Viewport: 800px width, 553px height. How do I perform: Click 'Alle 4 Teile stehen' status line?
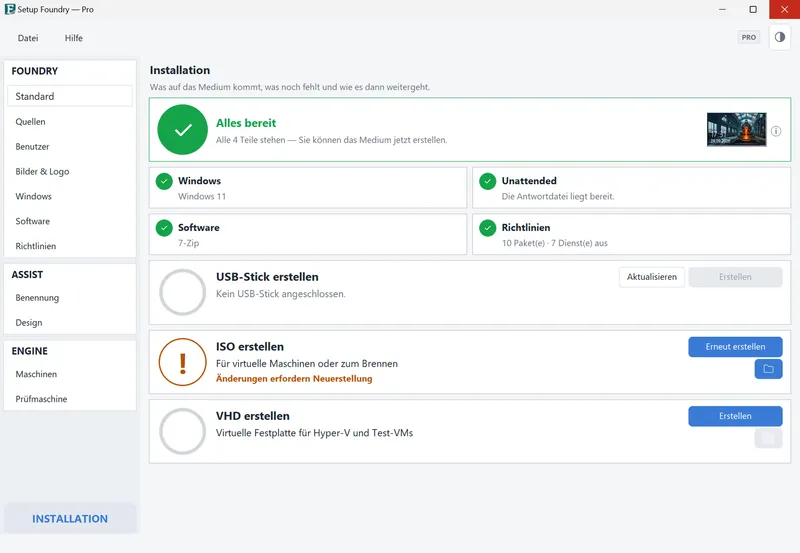pyautogui.click(x=331, y=140)
